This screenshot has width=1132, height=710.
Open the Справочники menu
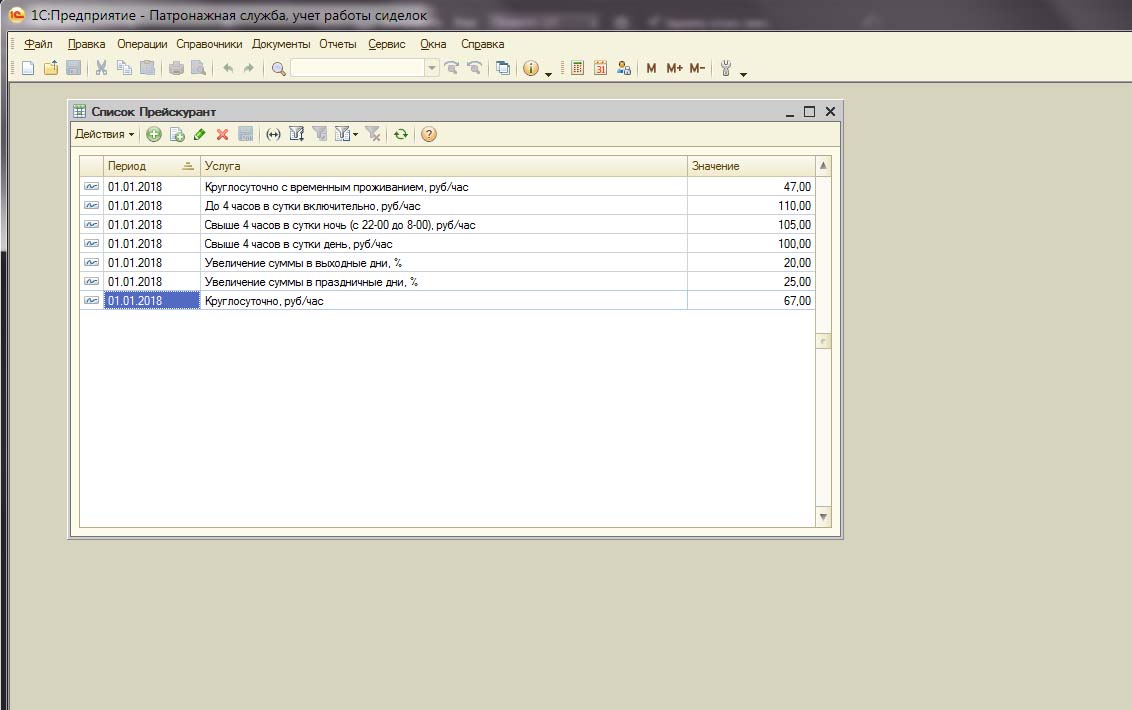point(209,44)
